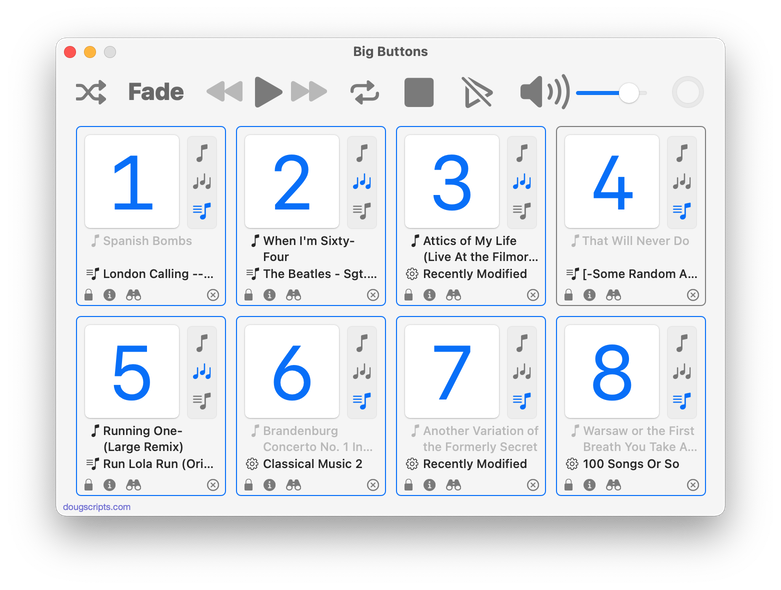This screenshot has width=781, height=590.
Task: Toggle lock on Attics of My Life card
Action: (x=408, y=295)
